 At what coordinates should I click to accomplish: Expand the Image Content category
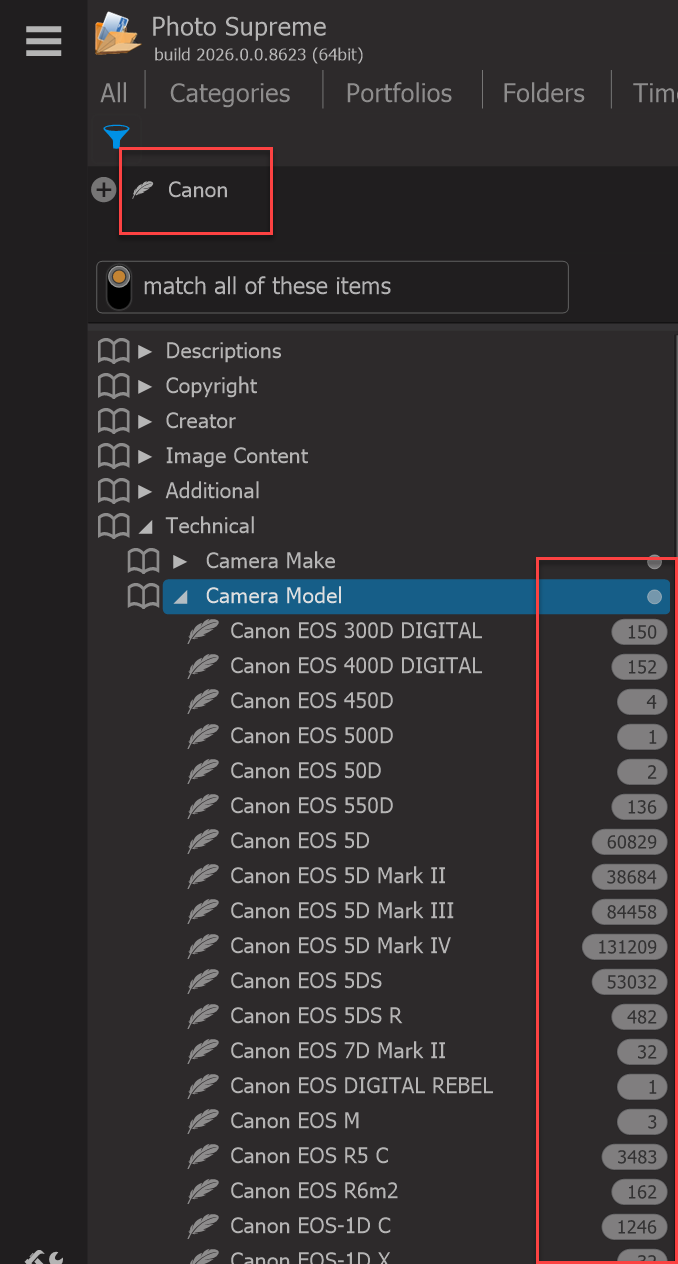tap(145, 456)
